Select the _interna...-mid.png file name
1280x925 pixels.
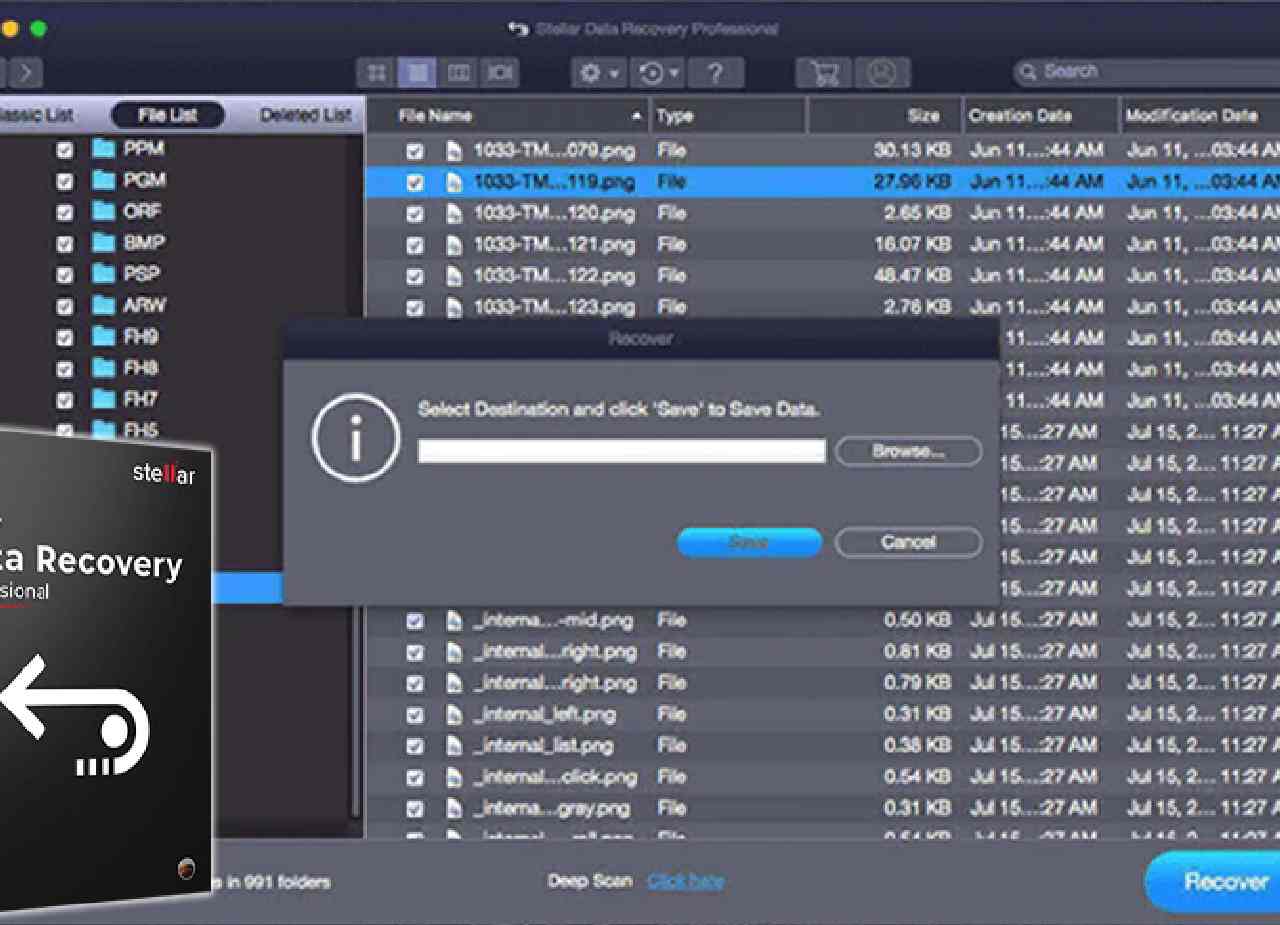[x=554, y=621]
